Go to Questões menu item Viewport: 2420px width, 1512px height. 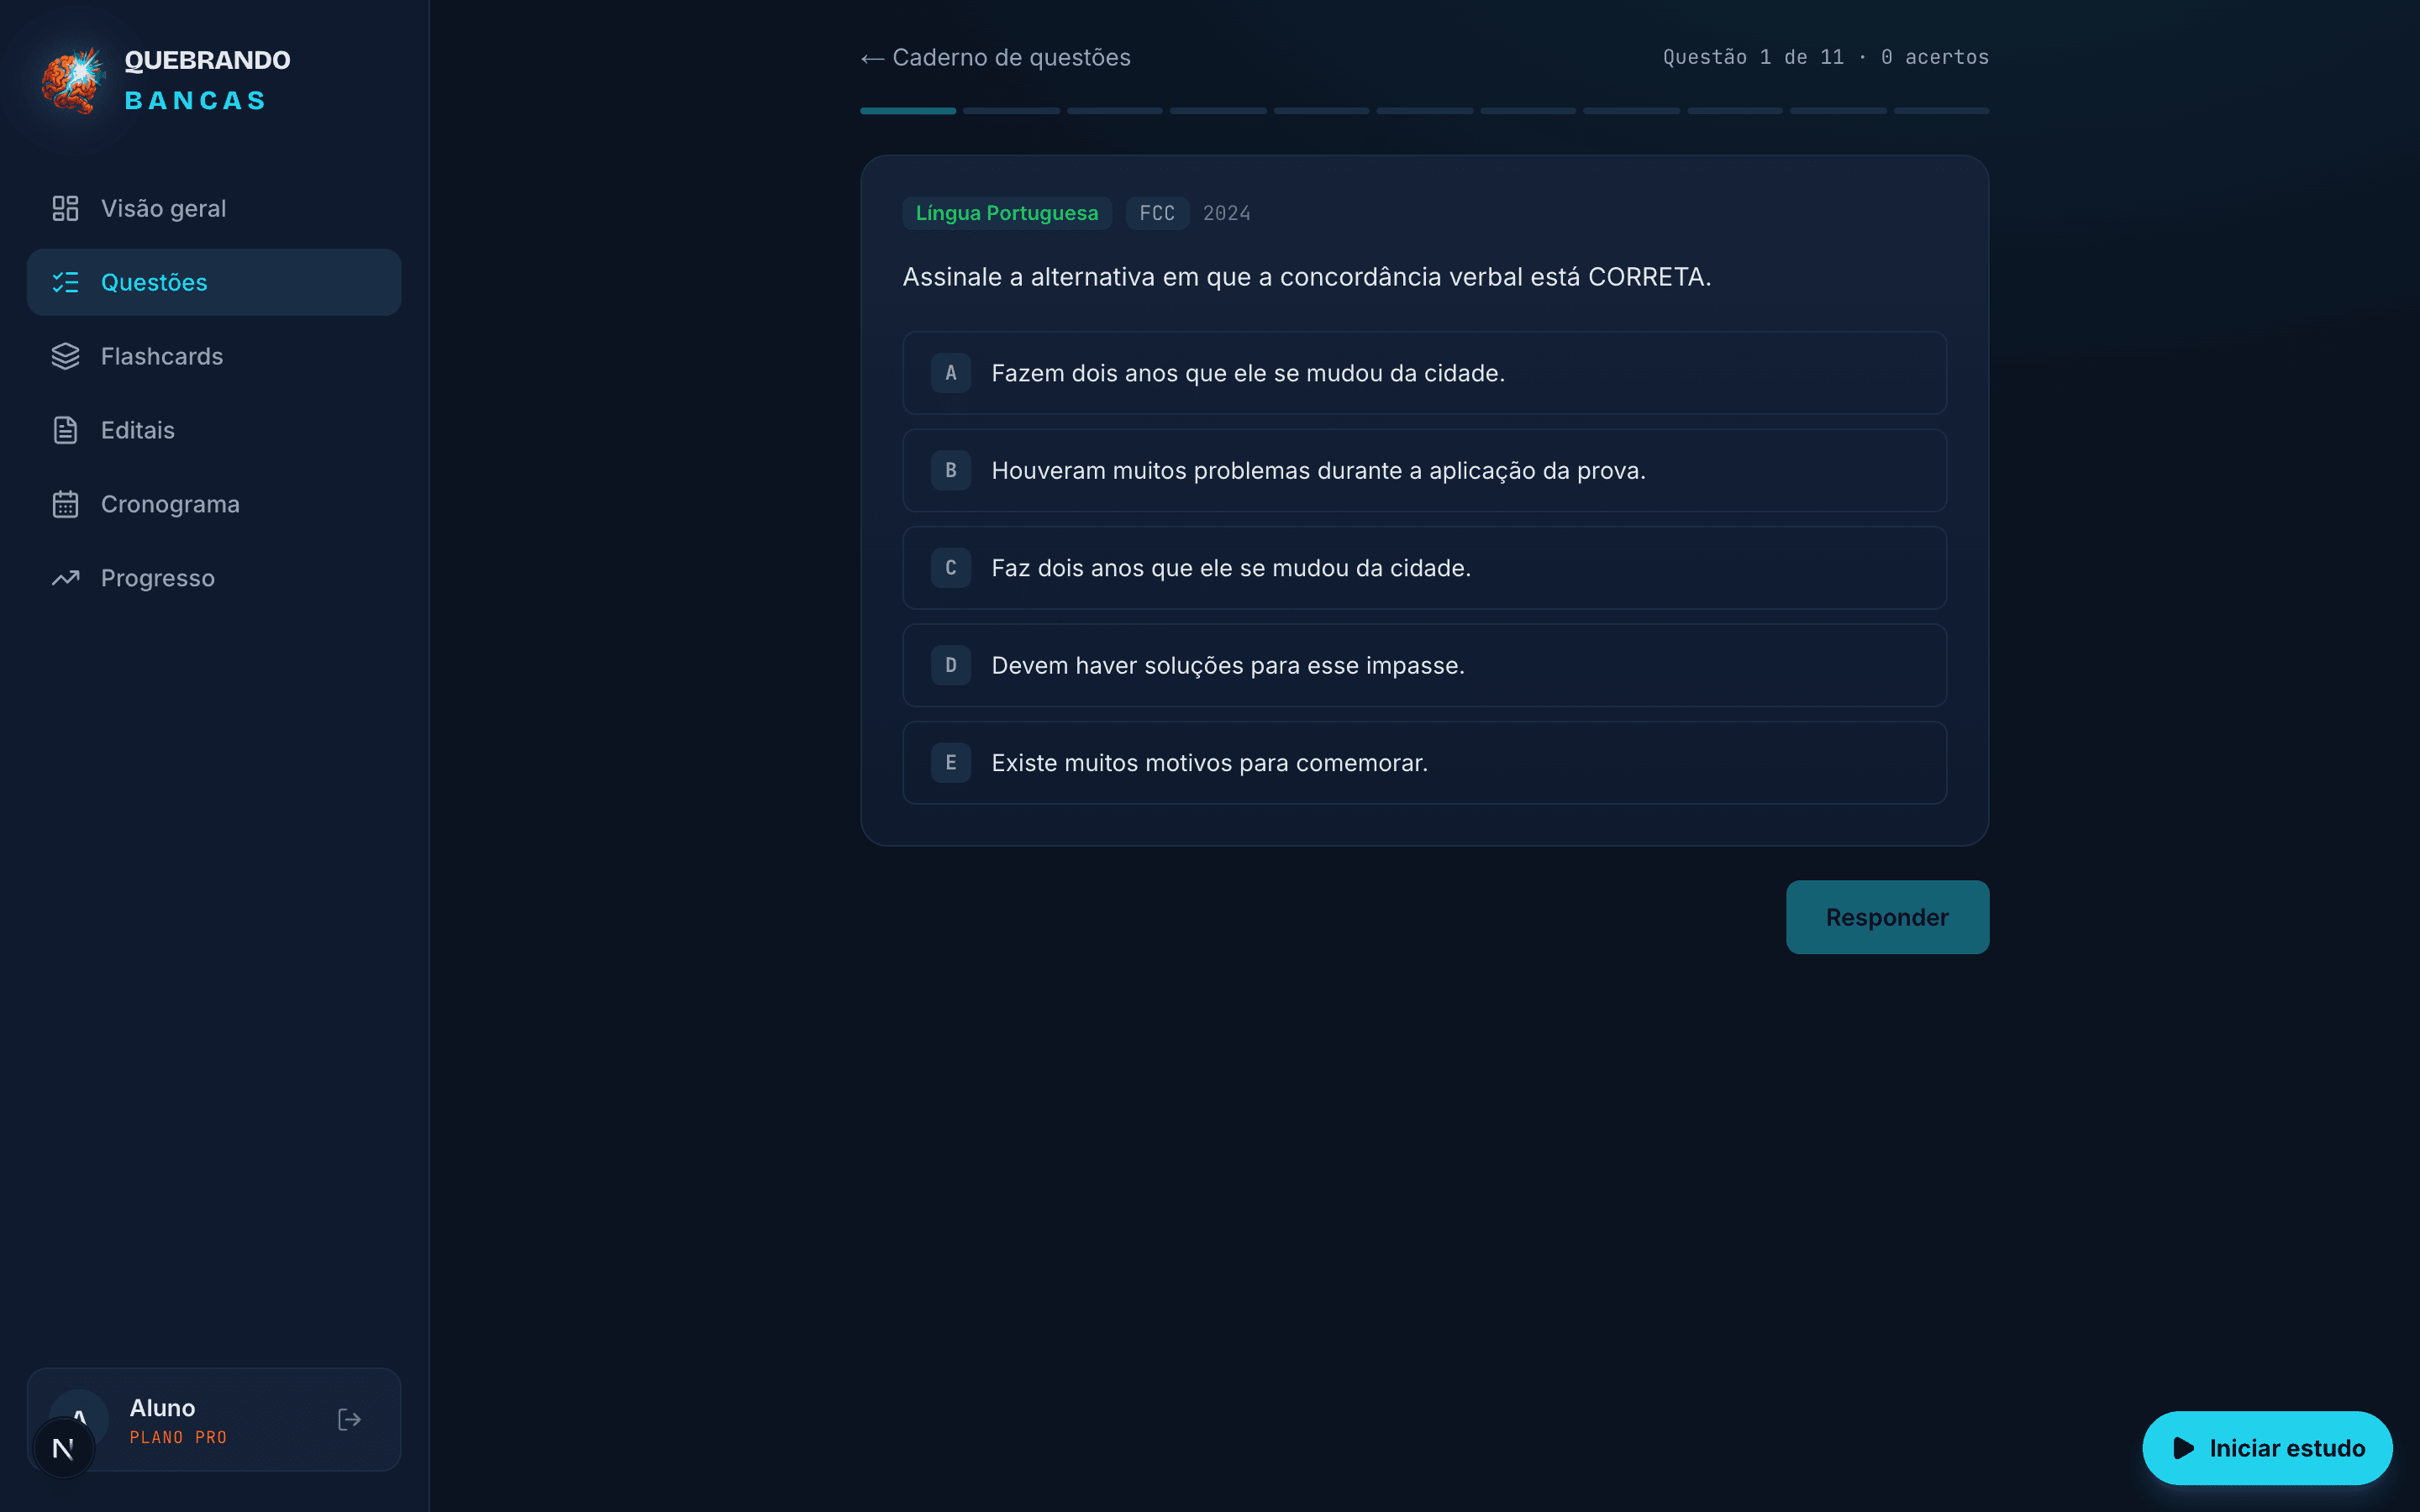click(214, 282)
